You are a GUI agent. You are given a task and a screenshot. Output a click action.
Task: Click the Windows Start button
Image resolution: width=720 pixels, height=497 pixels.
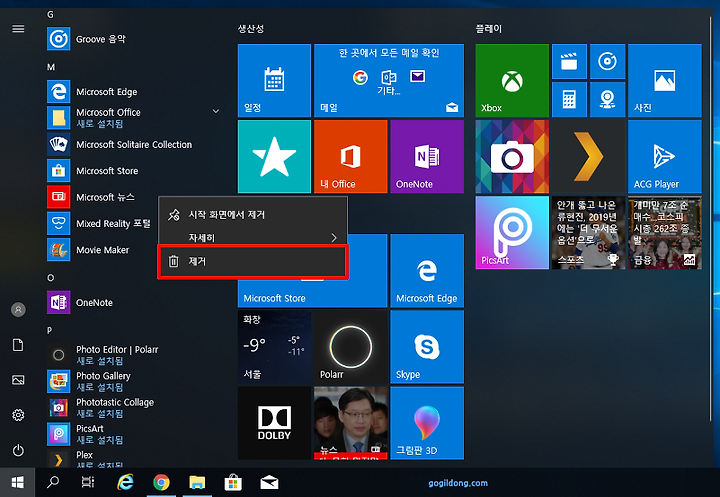coord(17,482)
